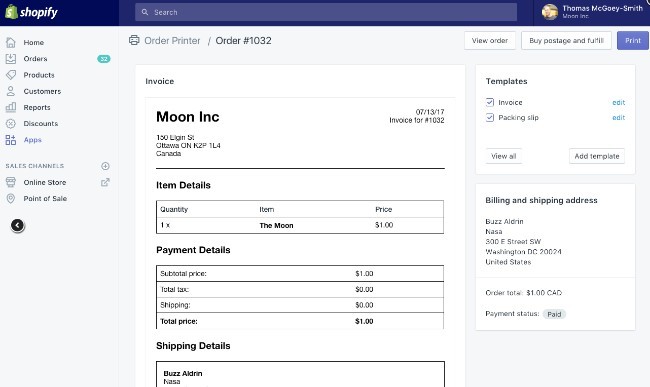650x387 pixels.
Task: Open the Home icon in sidebar
Action: (x=11, y=42)
